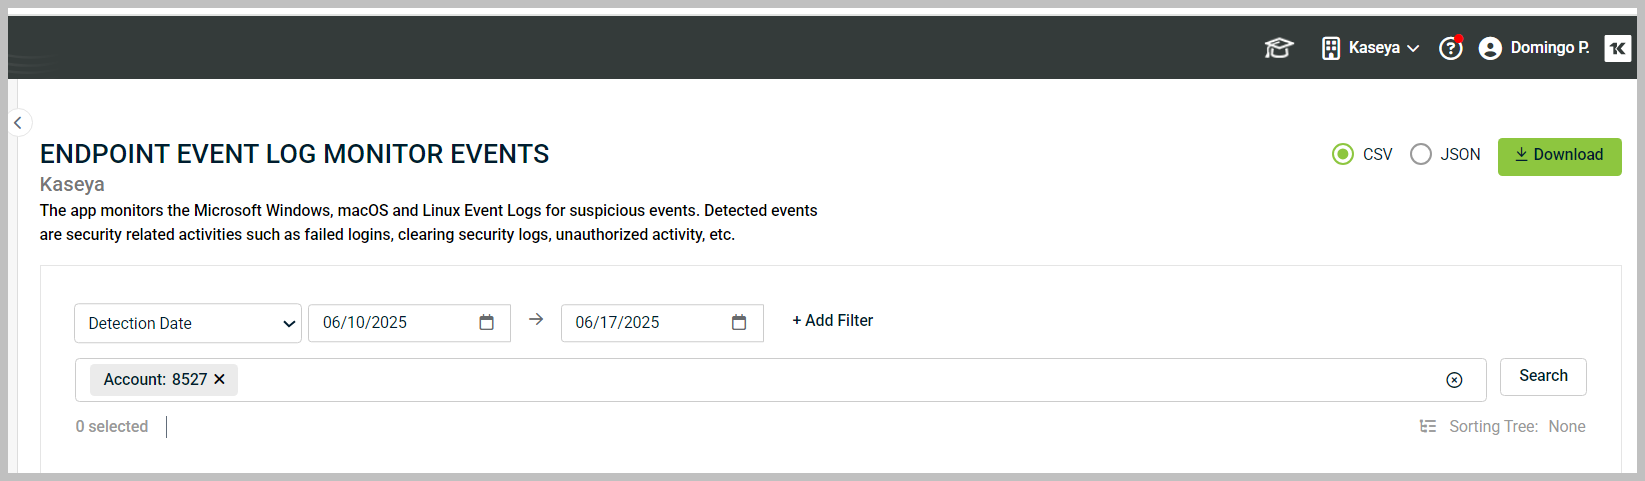Select the JSON export format
Screen dimensions: 1645x481
pyautogui.click(x=1421, y=154)
